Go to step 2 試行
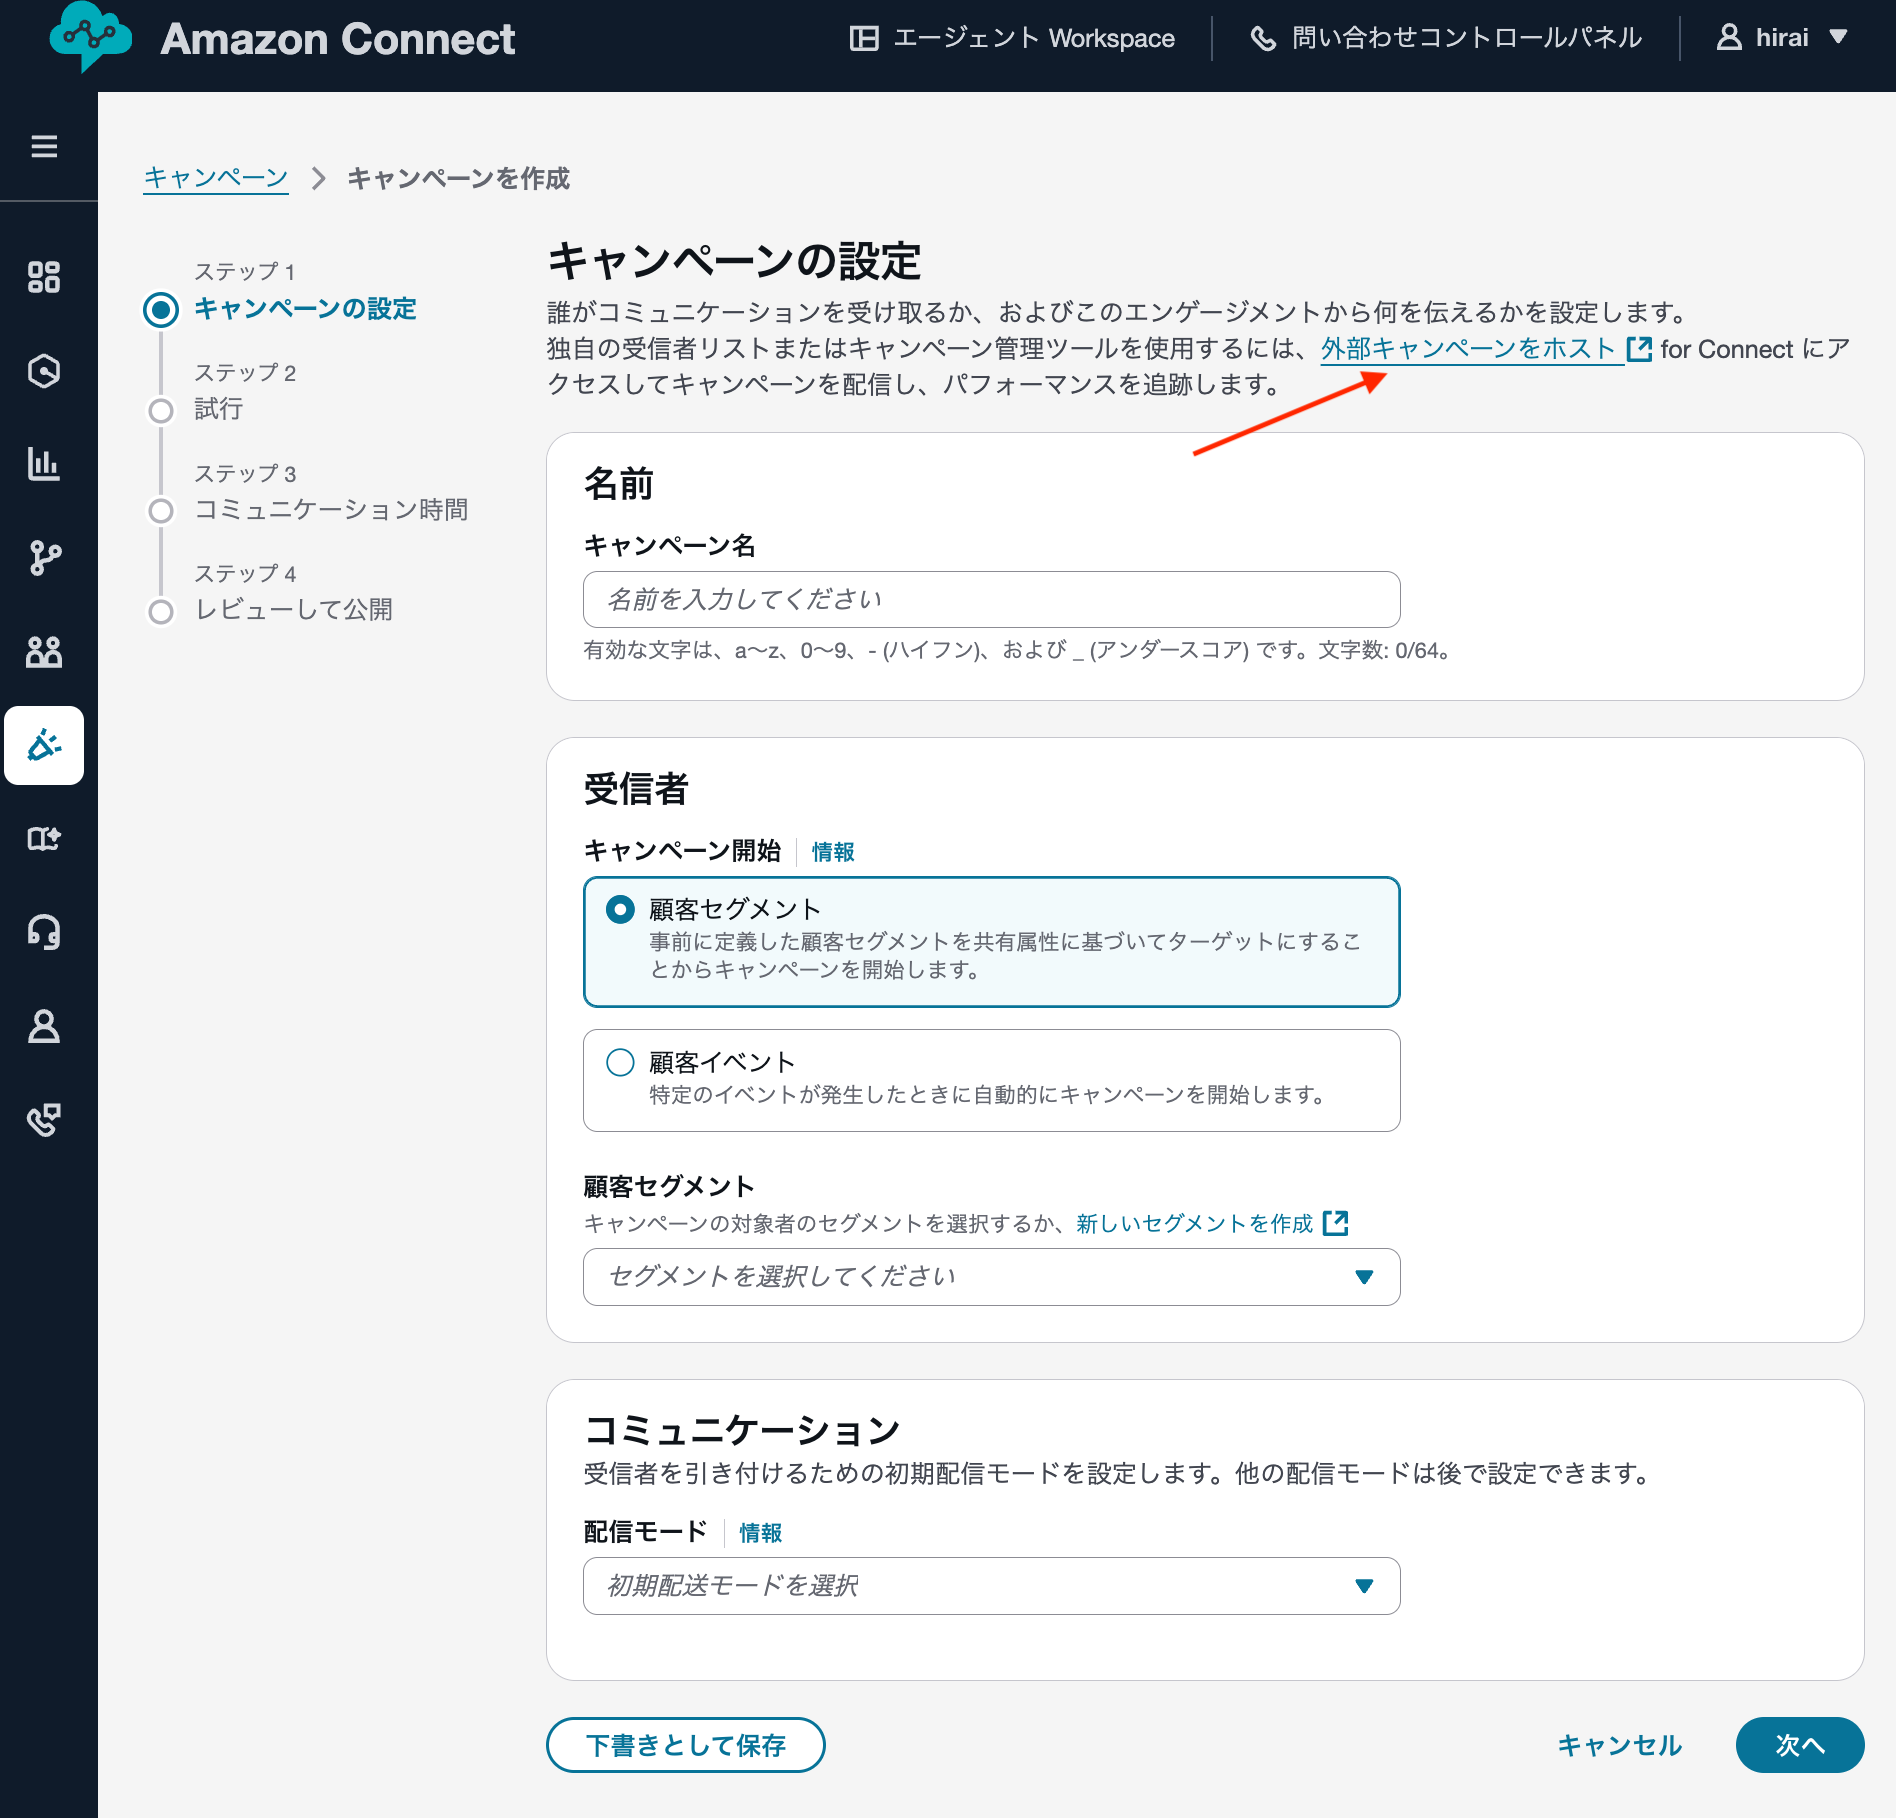Viewport: 1896px width, 1818px height. [x=219, y=409]
